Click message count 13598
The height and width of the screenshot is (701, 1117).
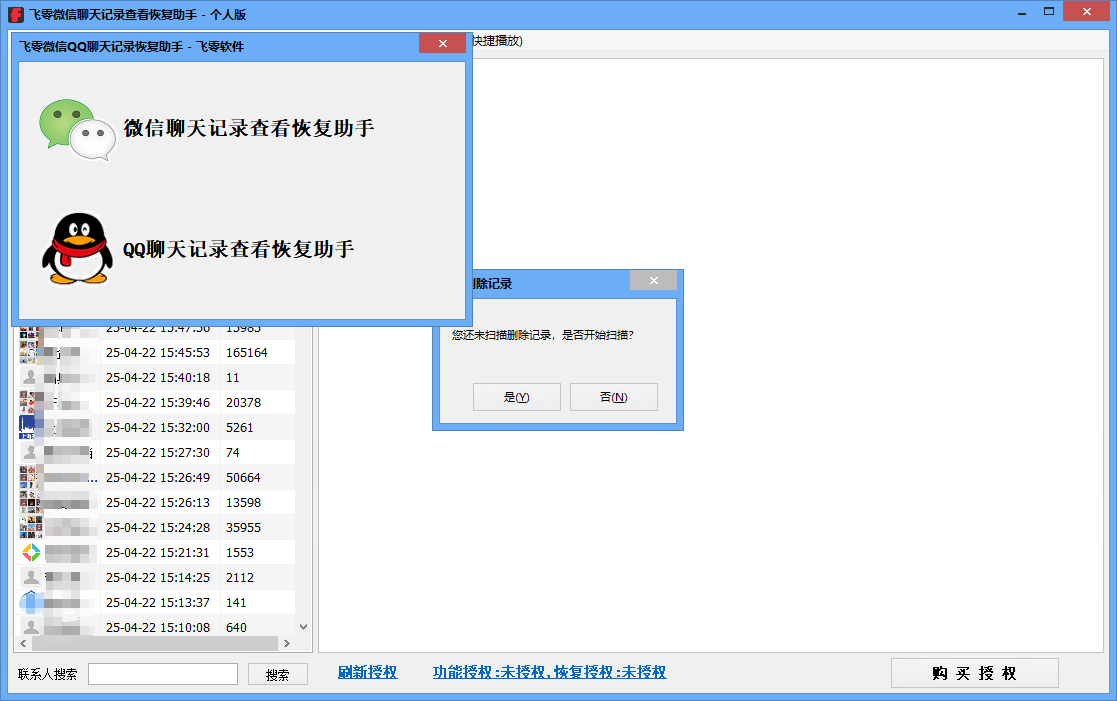(x=244, y=502)
